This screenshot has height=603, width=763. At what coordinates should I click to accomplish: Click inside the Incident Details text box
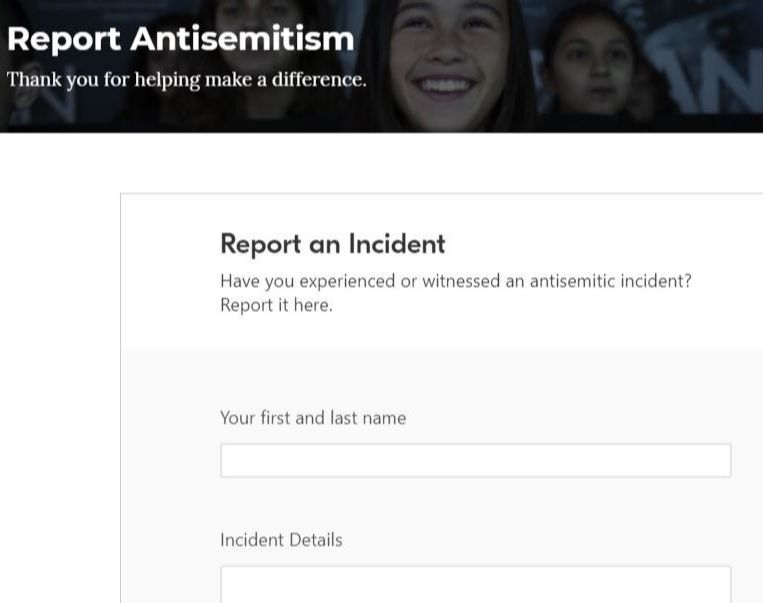coord(475,584)
